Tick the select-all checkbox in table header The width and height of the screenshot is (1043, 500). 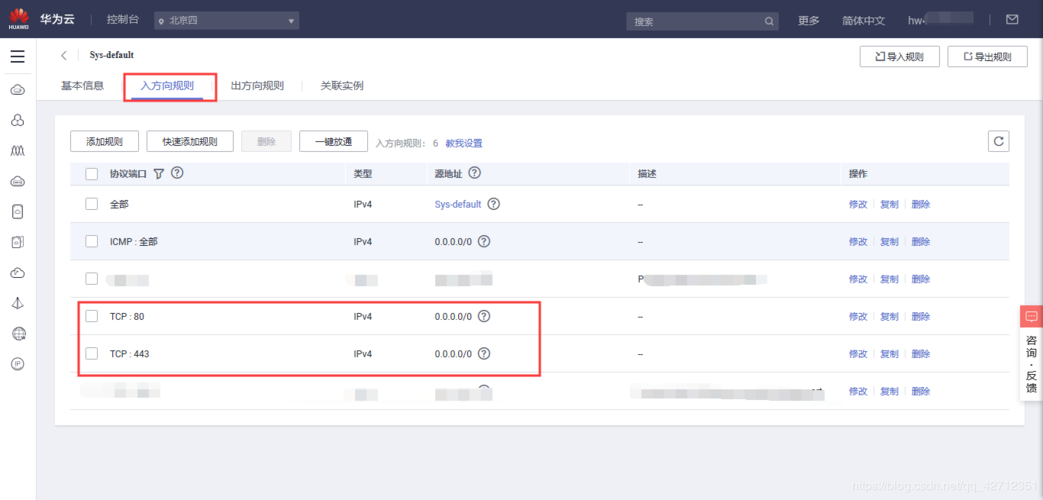92,174
